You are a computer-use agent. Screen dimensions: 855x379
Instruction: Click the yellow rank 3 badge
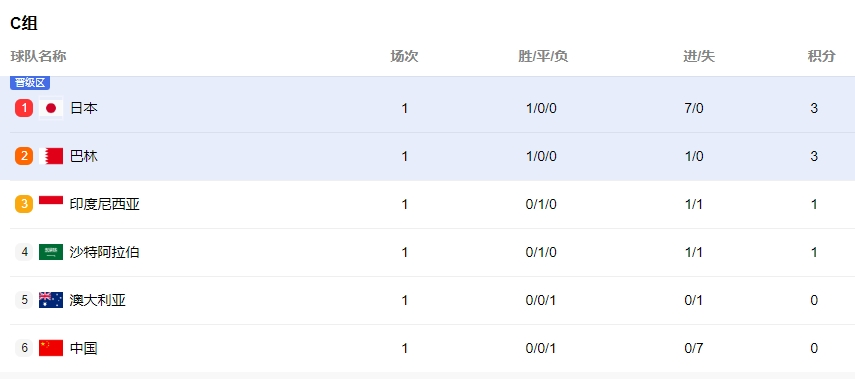(x=24, y=204)
